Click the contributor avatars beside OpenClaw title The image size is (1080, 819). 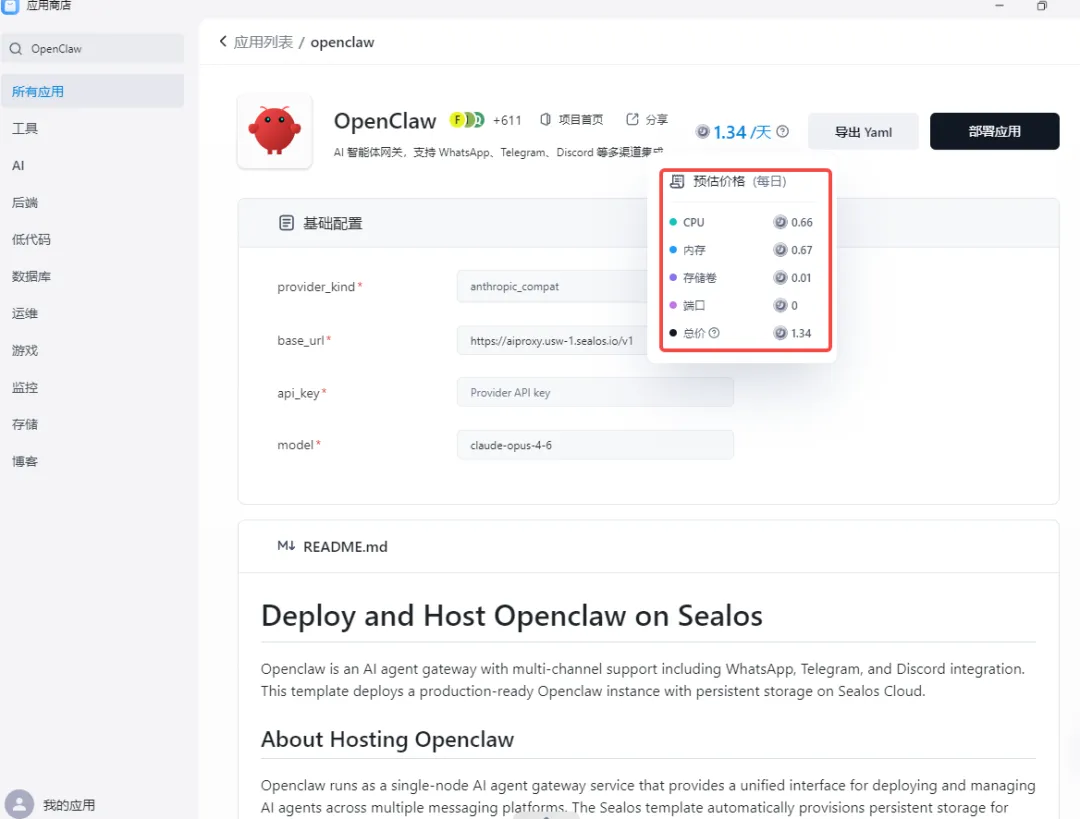[x=467, y=120]
